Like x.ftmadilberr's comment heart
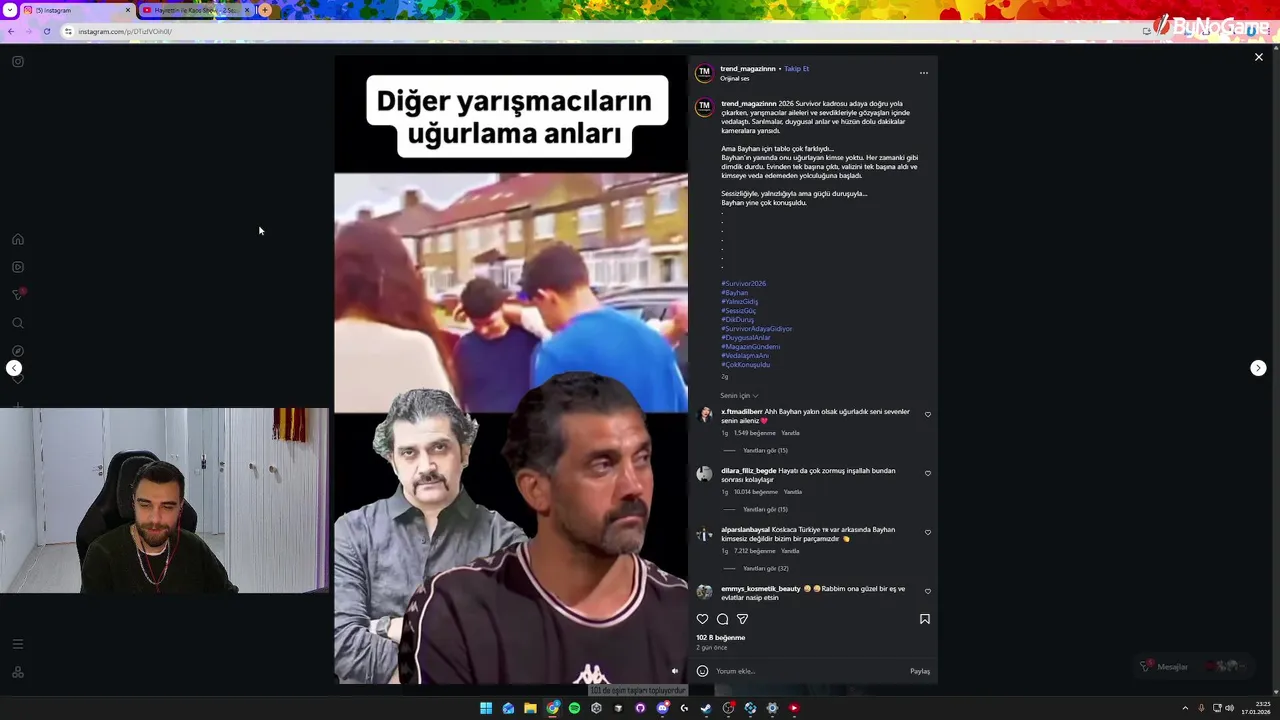This screenshot has height=720, width=1280. coord(928,415)
